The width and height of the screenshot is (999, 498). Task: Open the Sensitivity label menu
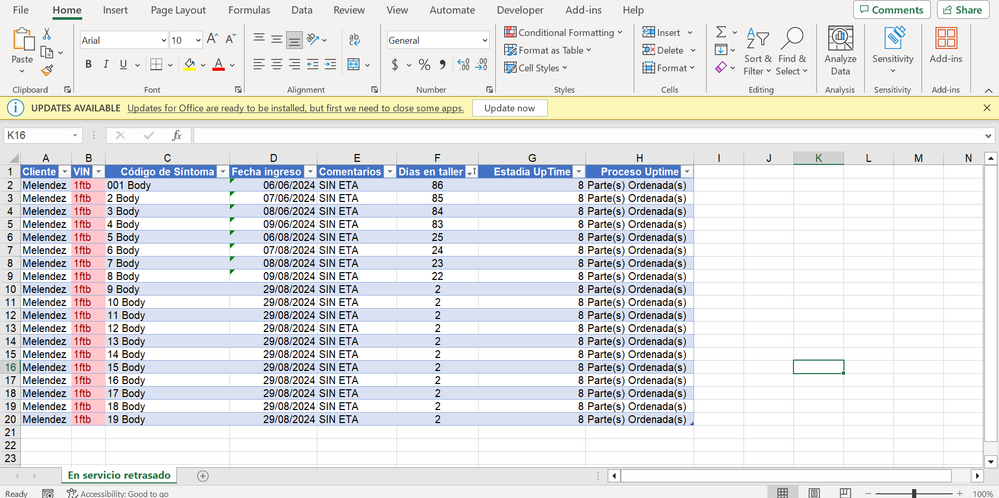point(893,51)
